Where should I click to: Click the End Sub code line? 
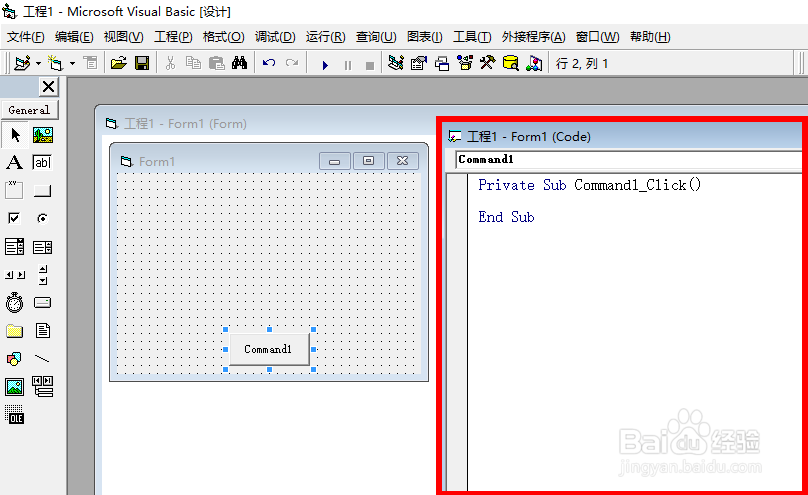point(506,217)
